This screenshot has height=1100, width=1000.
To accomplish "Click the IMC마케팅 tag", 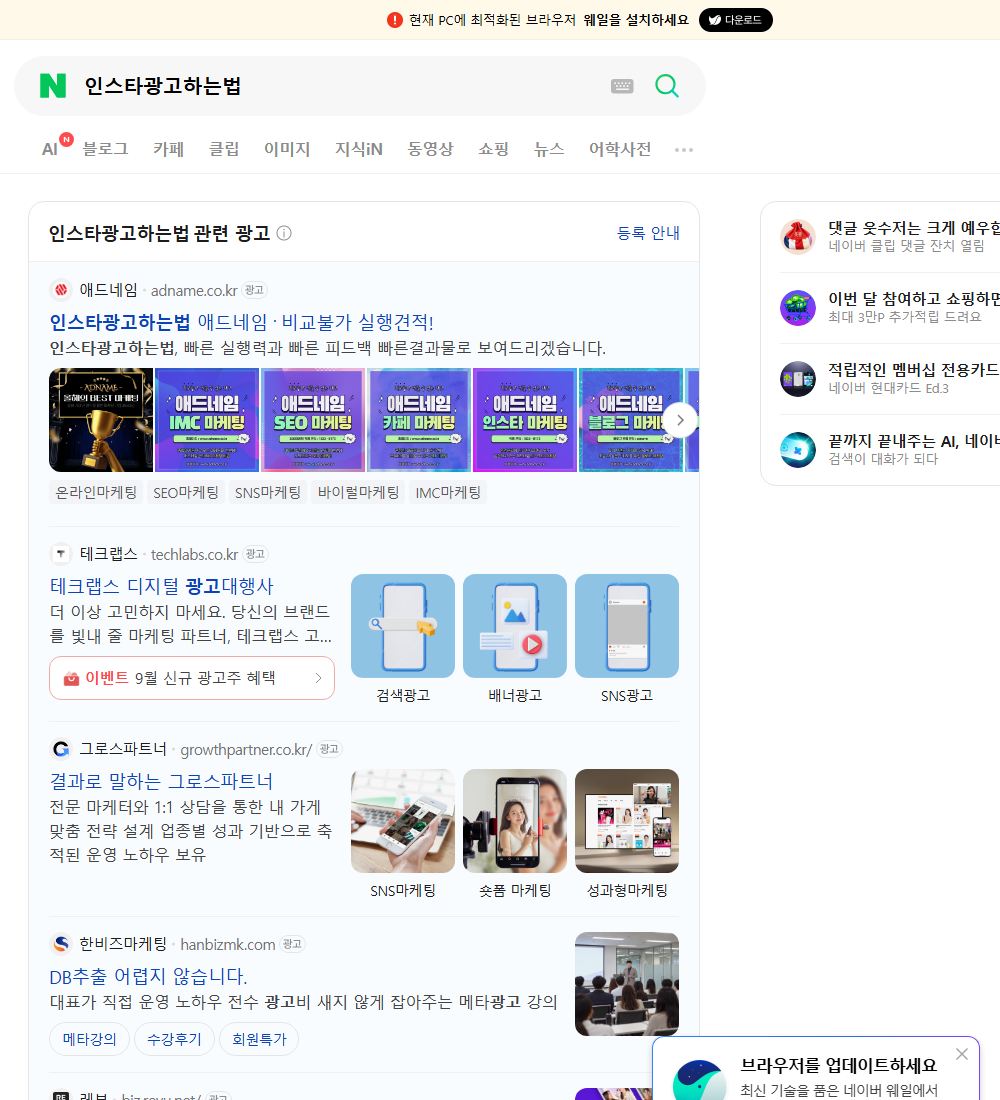I will coord(448,492).
